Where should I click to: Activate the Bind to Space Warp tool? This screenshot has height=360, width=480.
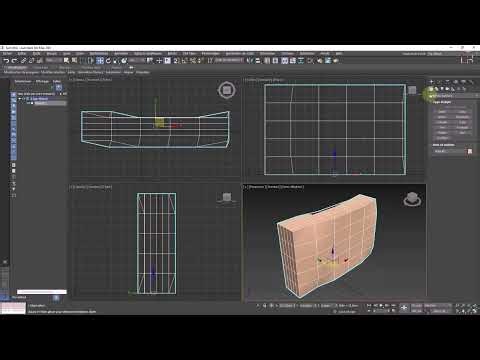(x=39, y=61)
